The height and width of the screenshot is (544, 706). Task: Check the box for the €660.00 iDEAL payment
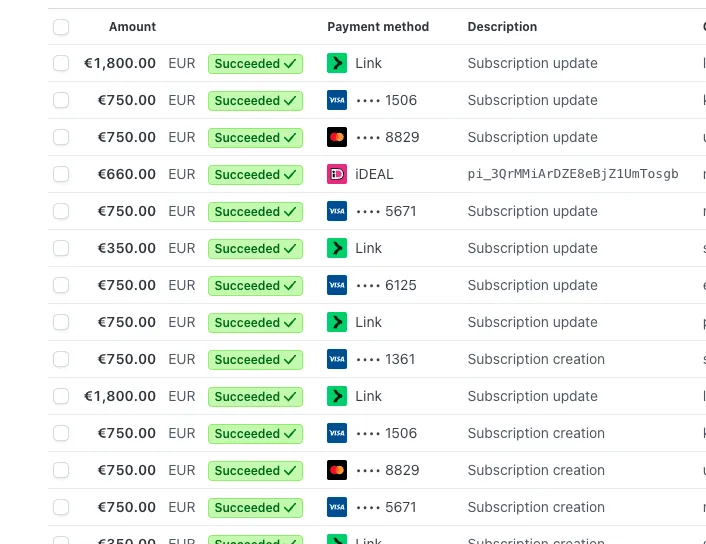click(x=61, y=174)
